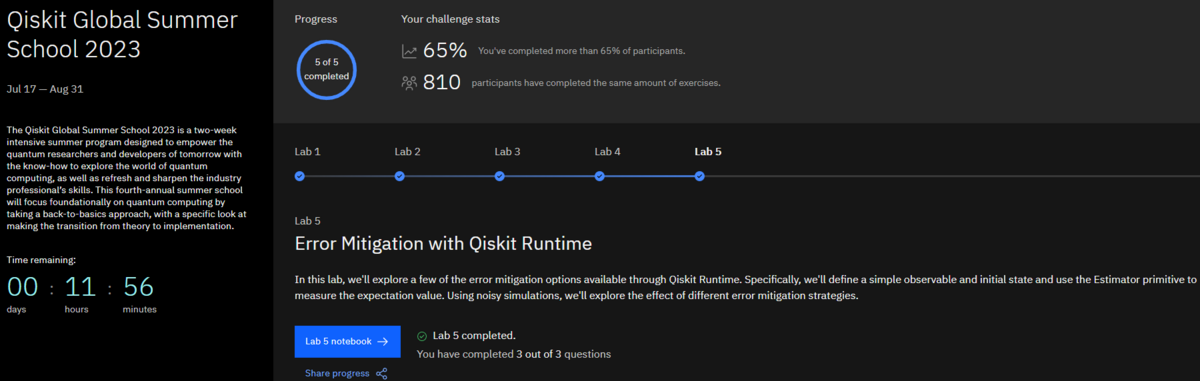Click the 11 hours countdown value
The image size is (1200, 381).
coord(80,287)
